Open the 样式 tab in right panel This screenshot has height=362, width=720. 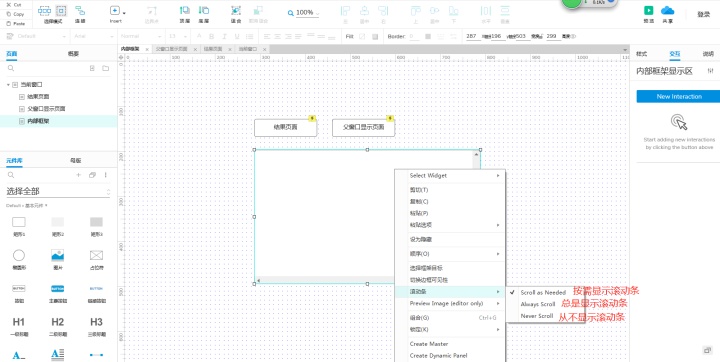[x=641, y=54]
